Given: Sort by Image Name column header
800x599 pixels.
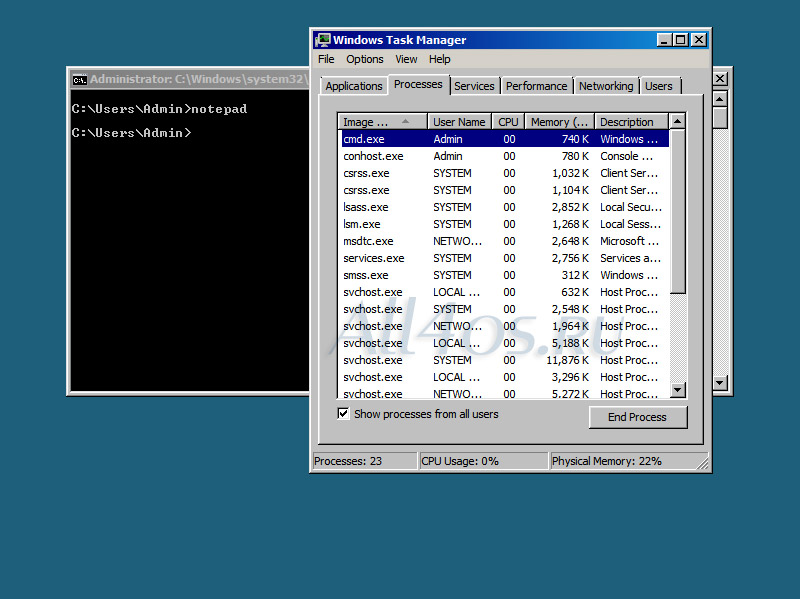Looking at the screenshot, I should tap(383, 122).
